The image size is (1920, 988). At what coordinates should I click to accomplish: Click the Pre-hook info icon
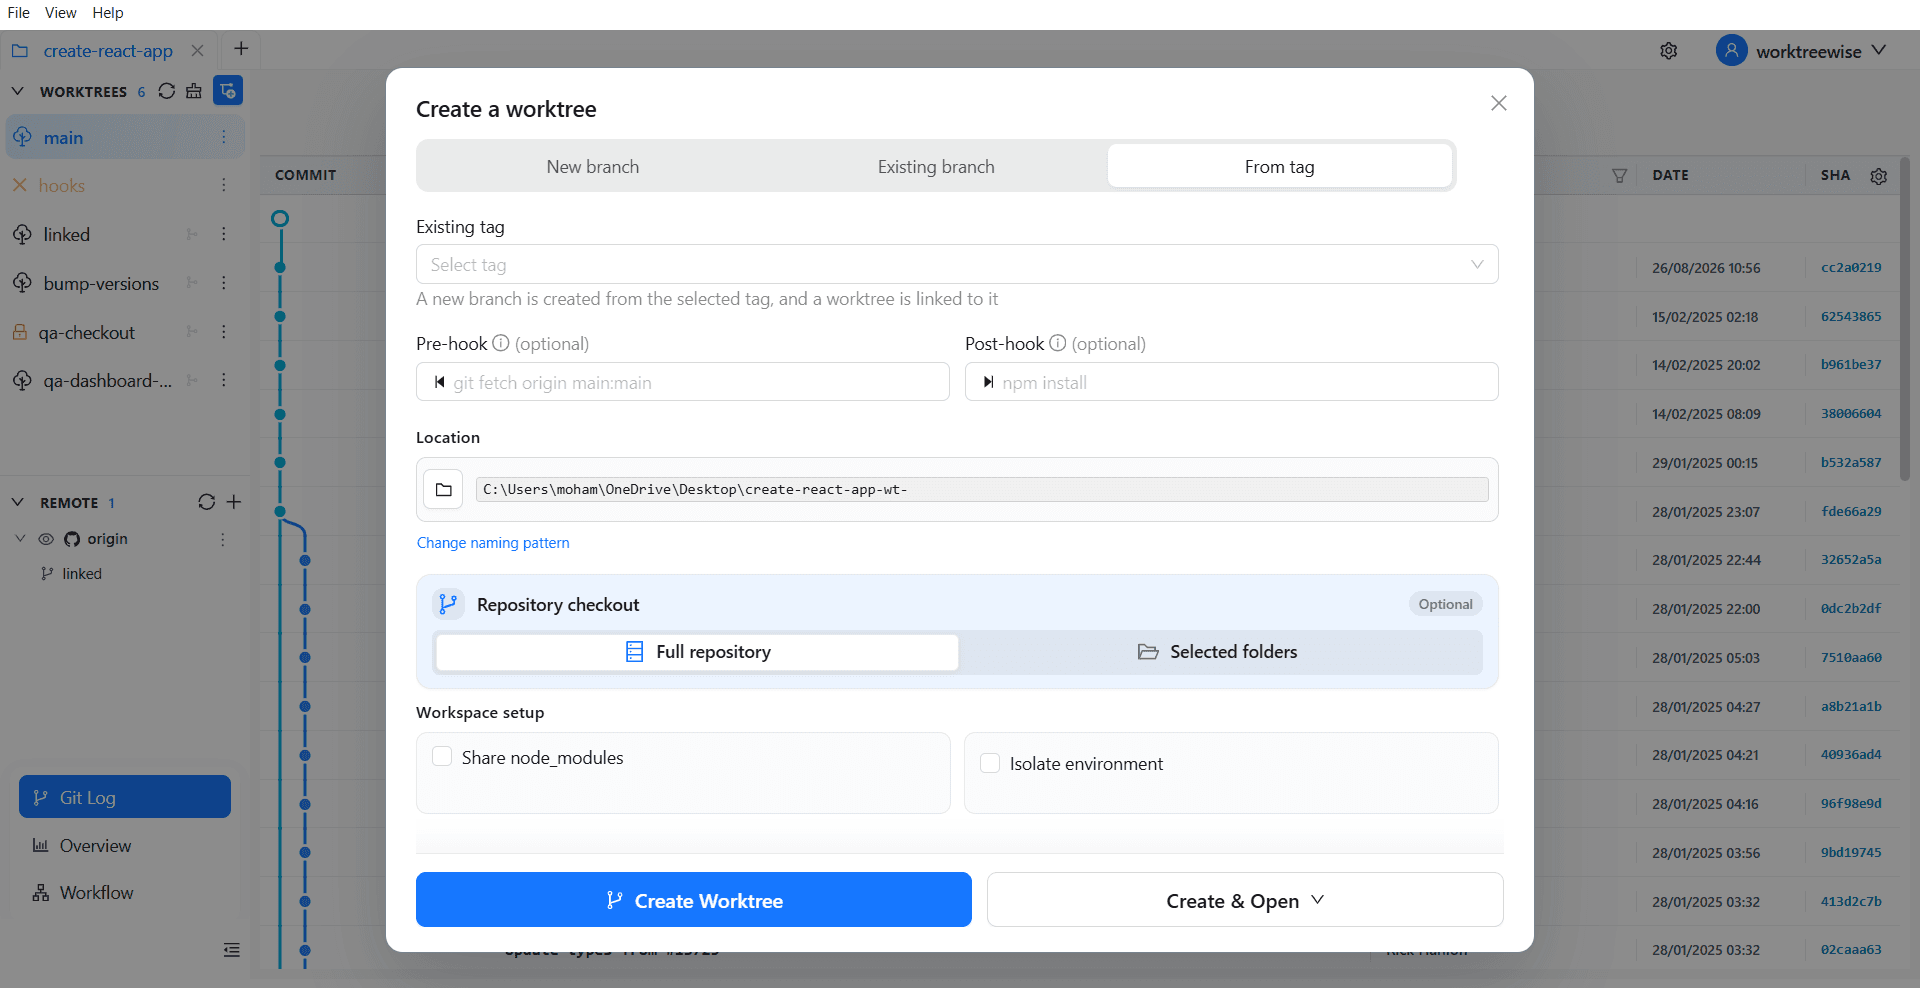point(501,343)
